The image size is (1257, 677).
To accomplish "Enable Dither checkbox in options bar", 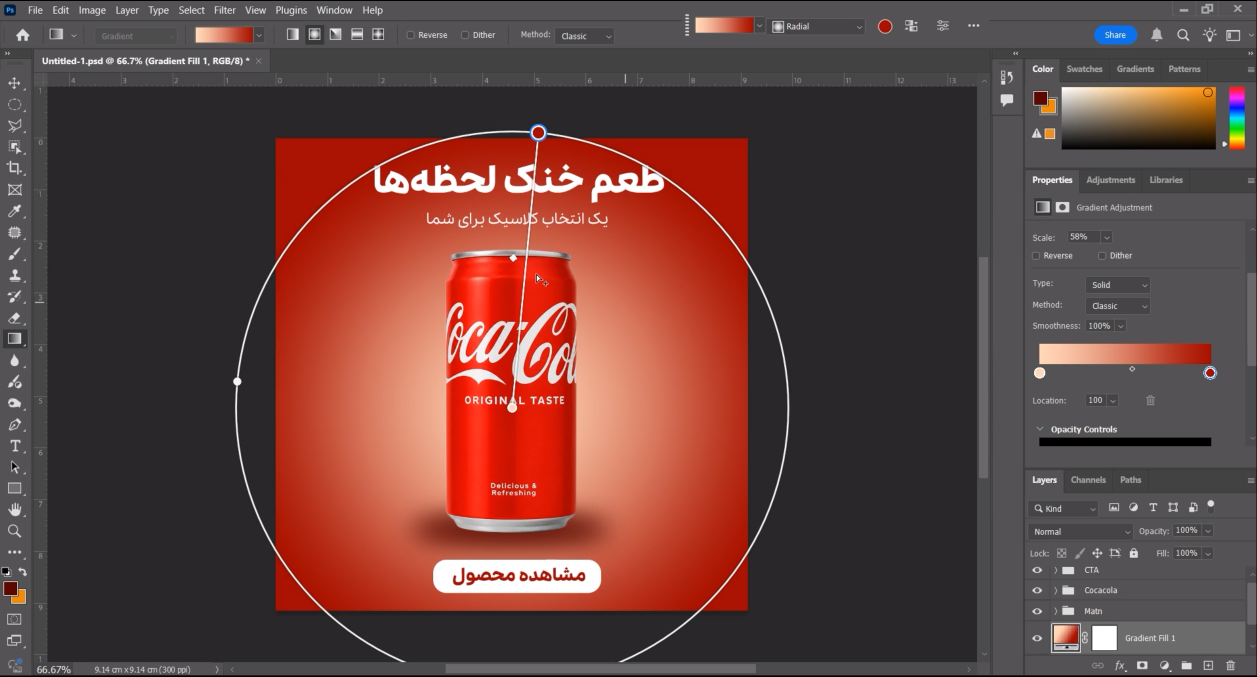I will pos(465,35).
